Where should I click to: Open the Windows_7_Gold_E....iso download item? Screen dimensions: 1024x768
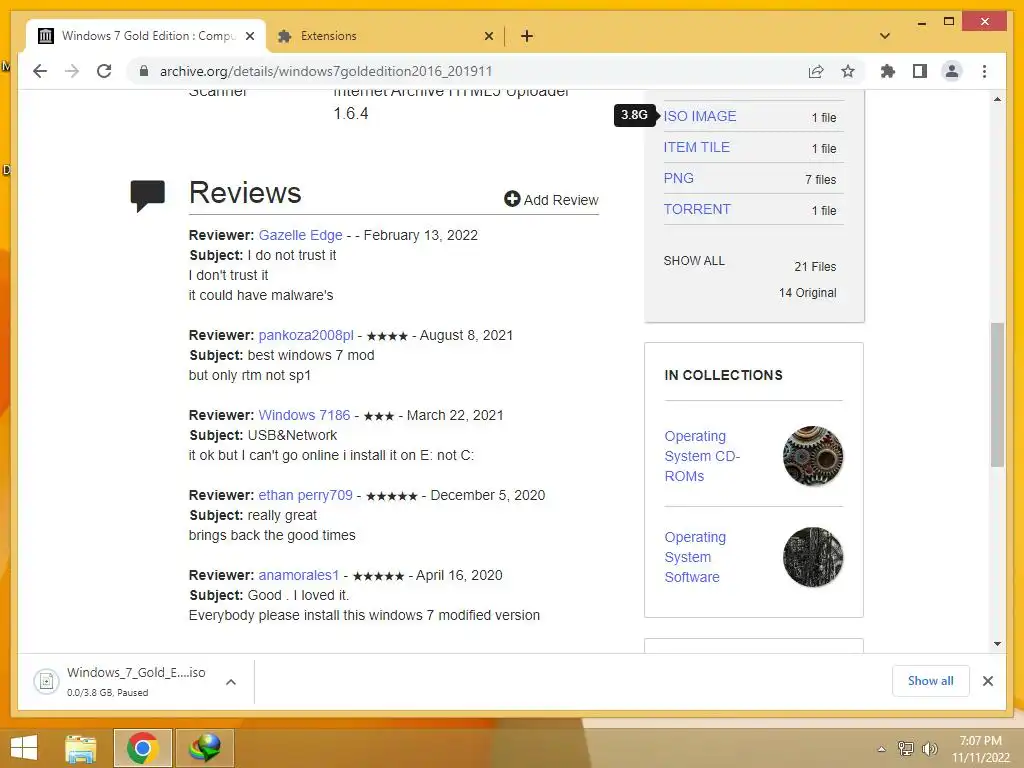click(136, 681)
